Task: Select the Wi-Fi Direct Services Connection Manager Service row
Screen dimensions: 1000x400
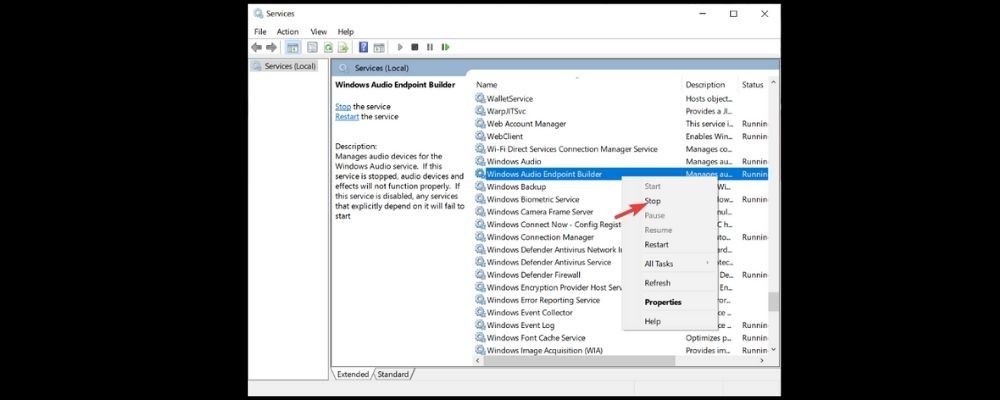Action: (x=621, y=149)
